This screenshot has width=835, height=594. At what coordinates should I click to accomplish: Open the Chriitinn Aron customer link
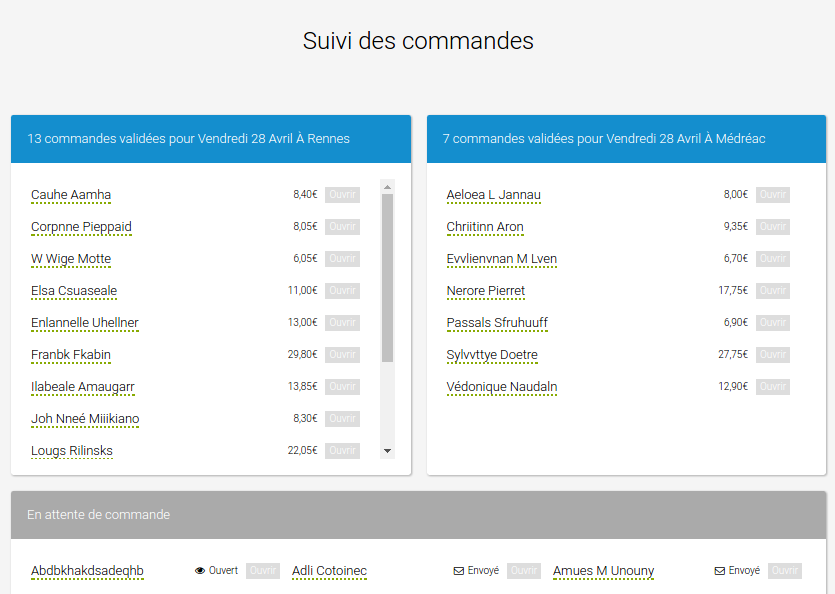[x=485, y=227]
